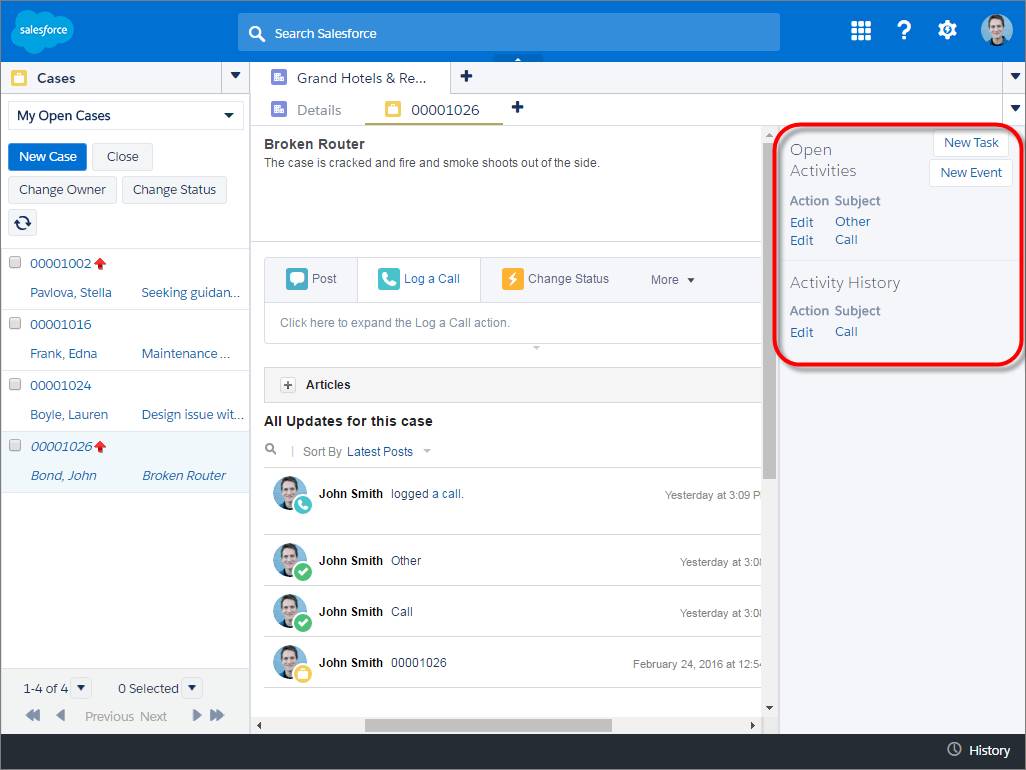Open the 1-4 of 4 records dropdown
The height and width of the screenshot is (770, 1026).
coord(81,688)
